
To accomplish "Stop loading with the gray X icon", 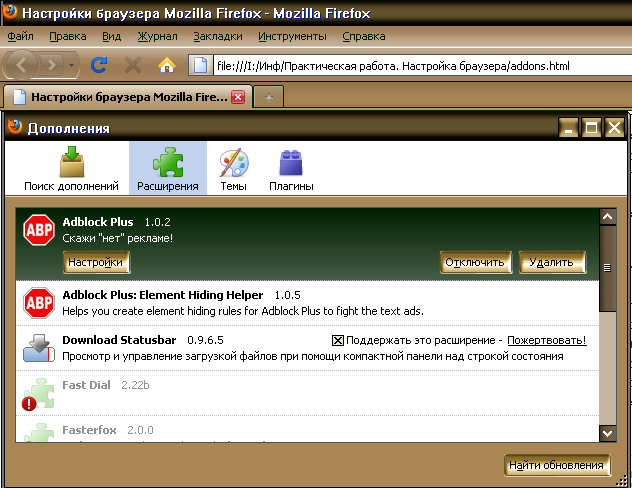I will coord(133,65).
